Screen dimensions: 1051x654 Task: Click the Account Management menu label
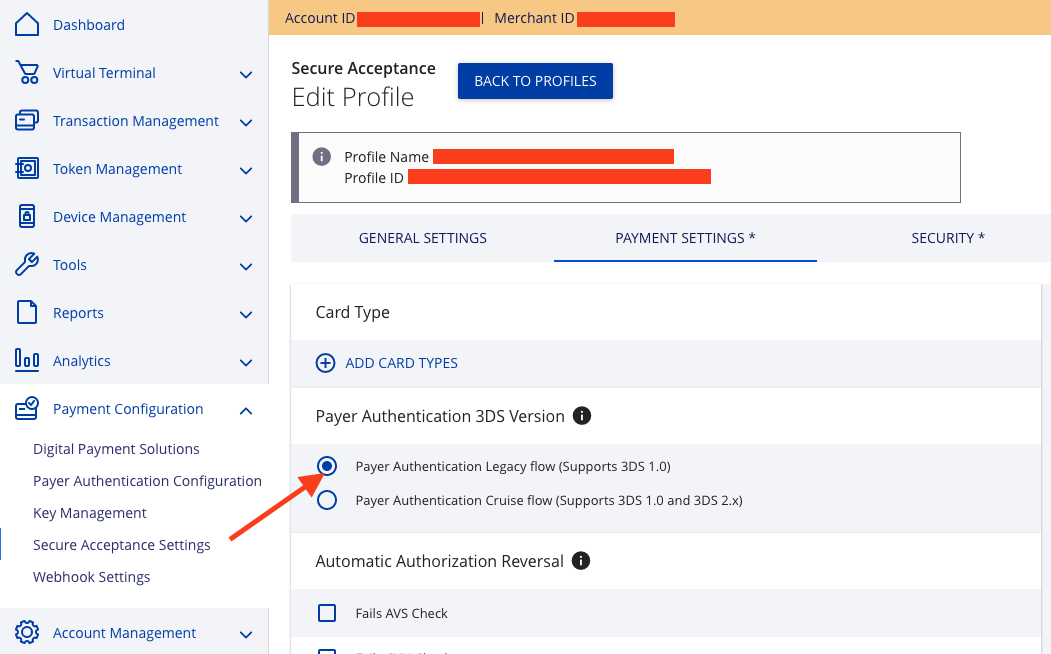pos(124,633)
